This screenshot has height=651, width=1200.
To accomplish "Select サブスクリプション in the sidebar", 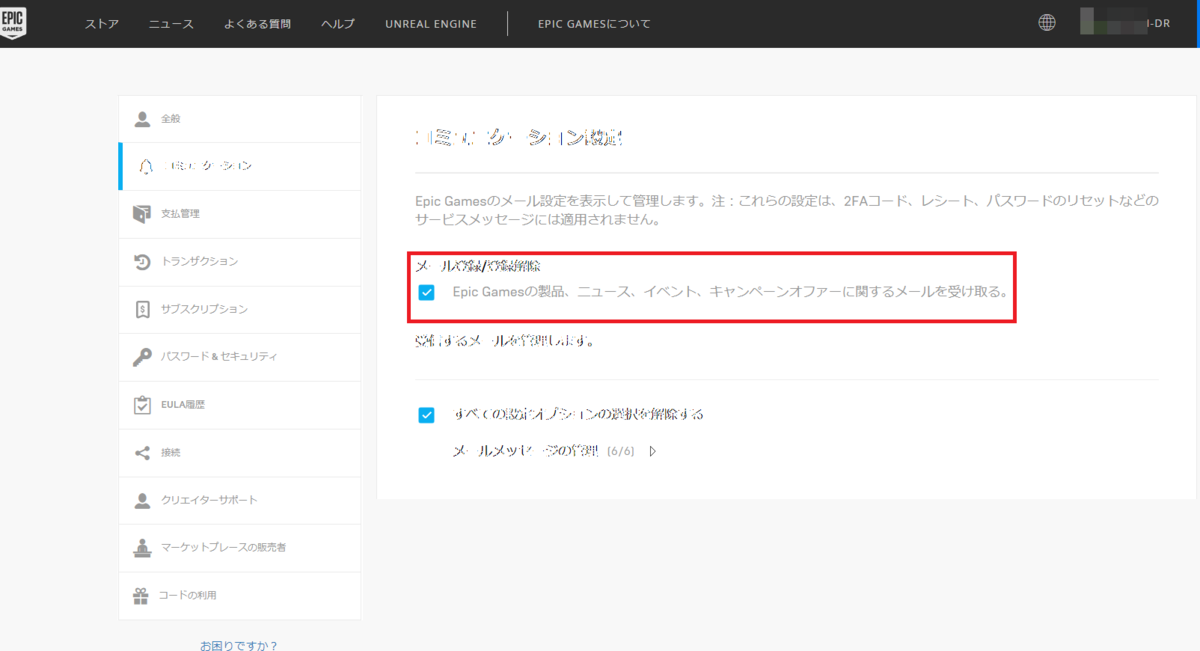I will click(240, 310).
